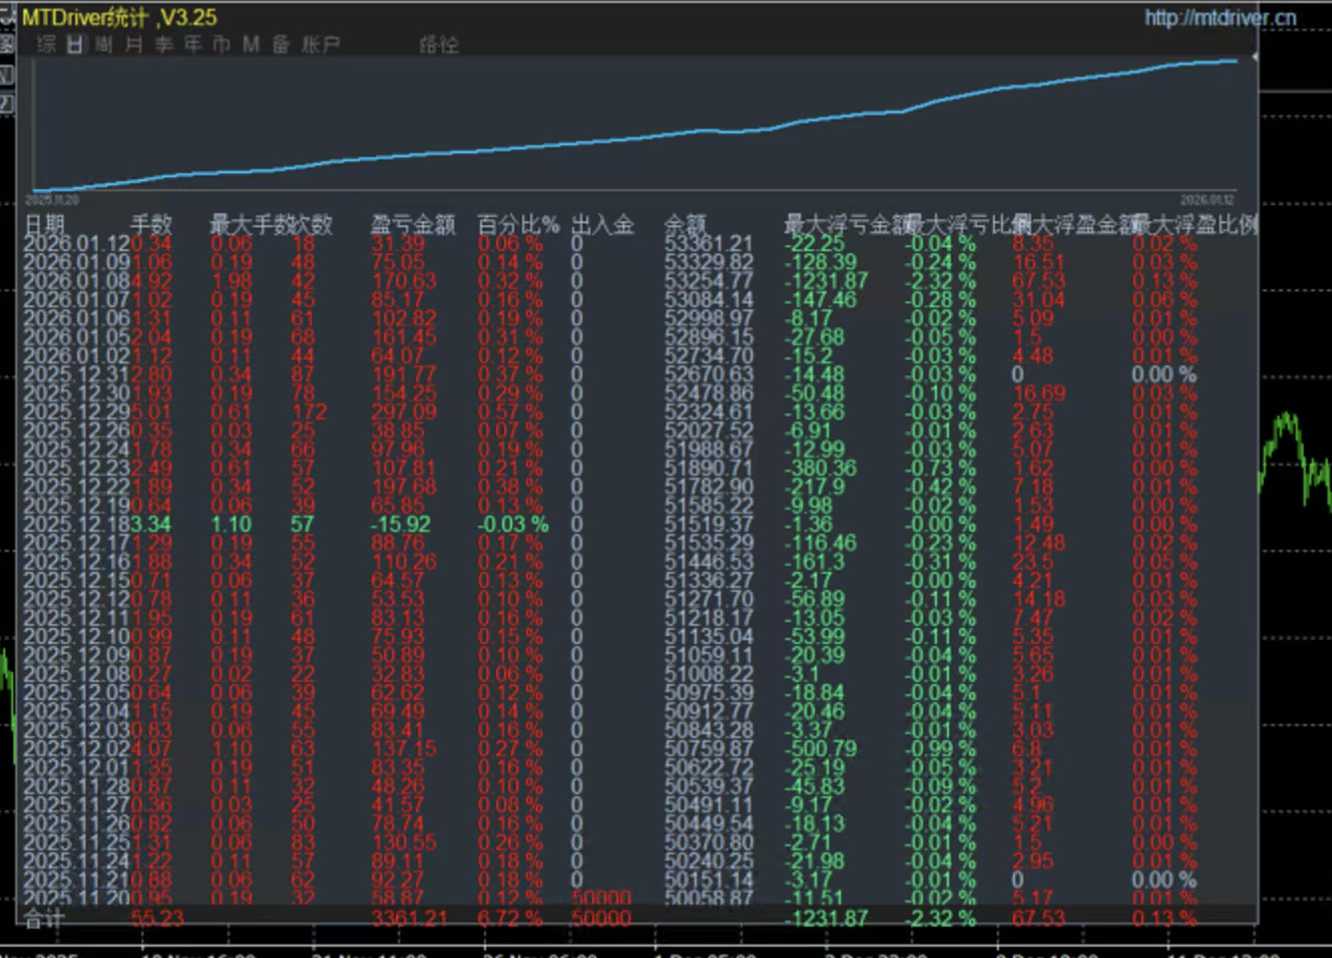Select the 2026.01.06 date row
The width and height of the screenshot is (1332, 958).
[76, 318]
